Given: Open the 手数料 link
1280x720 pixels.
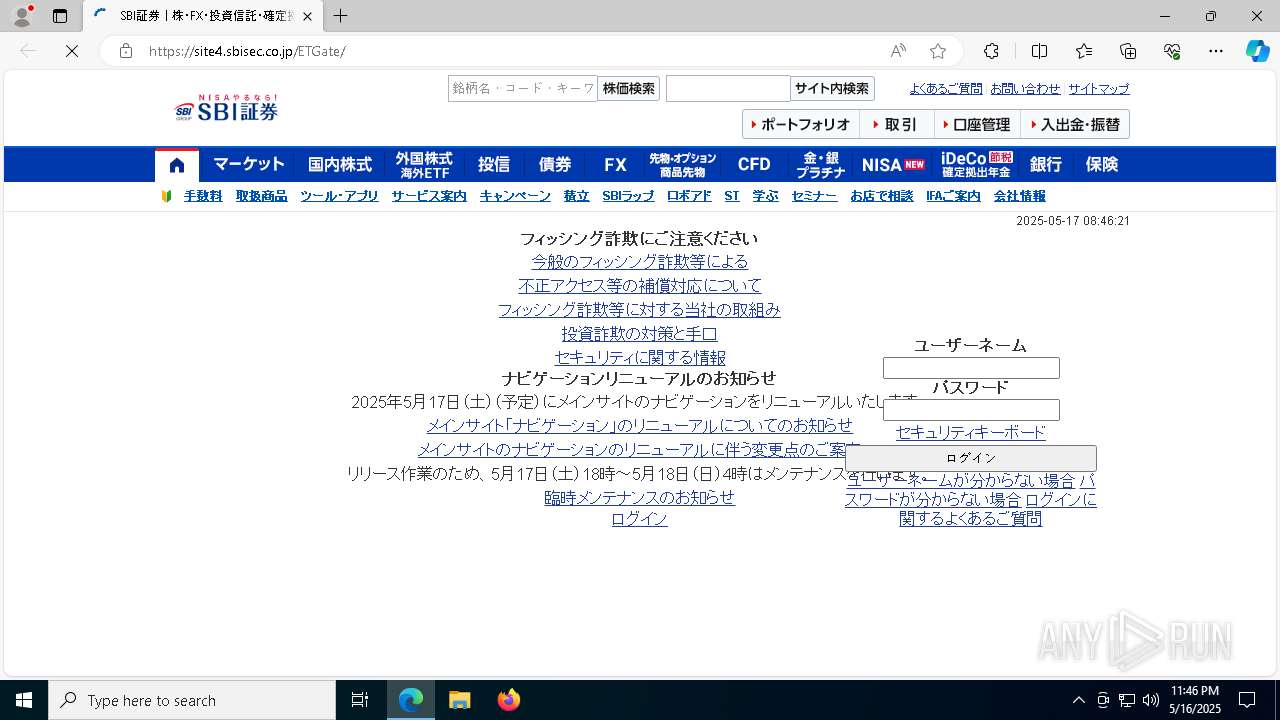Looking at the screenshot, I should click(203, 196).
